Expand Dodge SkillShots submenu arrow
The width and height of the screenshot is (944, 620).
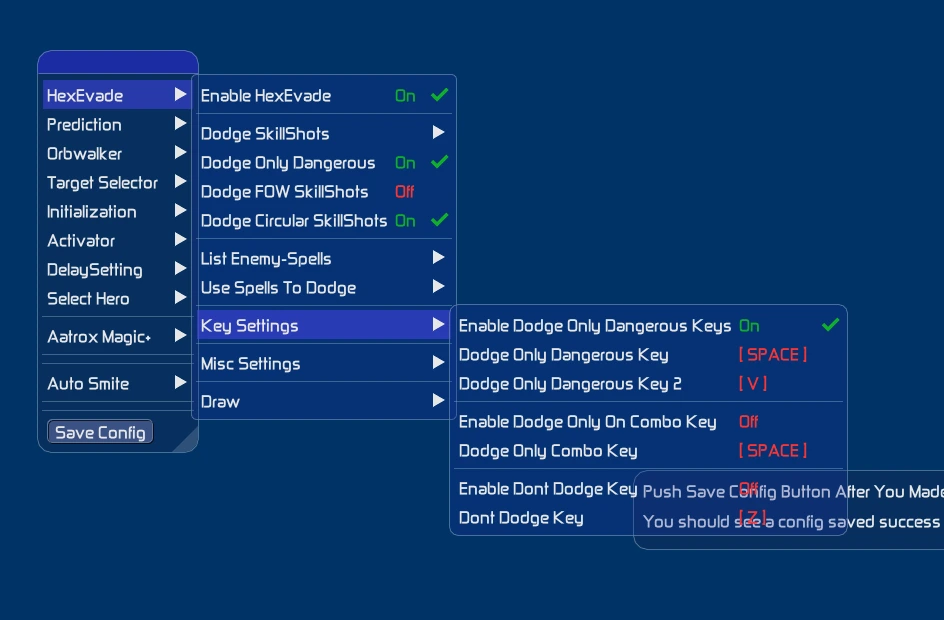438,132
